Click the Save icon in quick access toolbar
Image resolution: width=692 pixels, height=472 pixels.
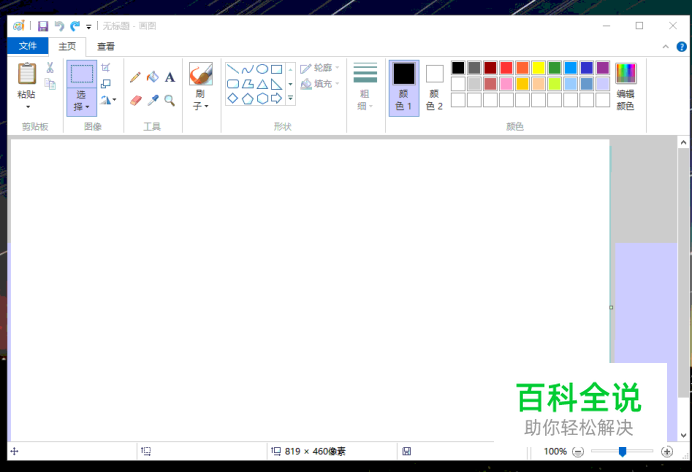pos(42,26)
